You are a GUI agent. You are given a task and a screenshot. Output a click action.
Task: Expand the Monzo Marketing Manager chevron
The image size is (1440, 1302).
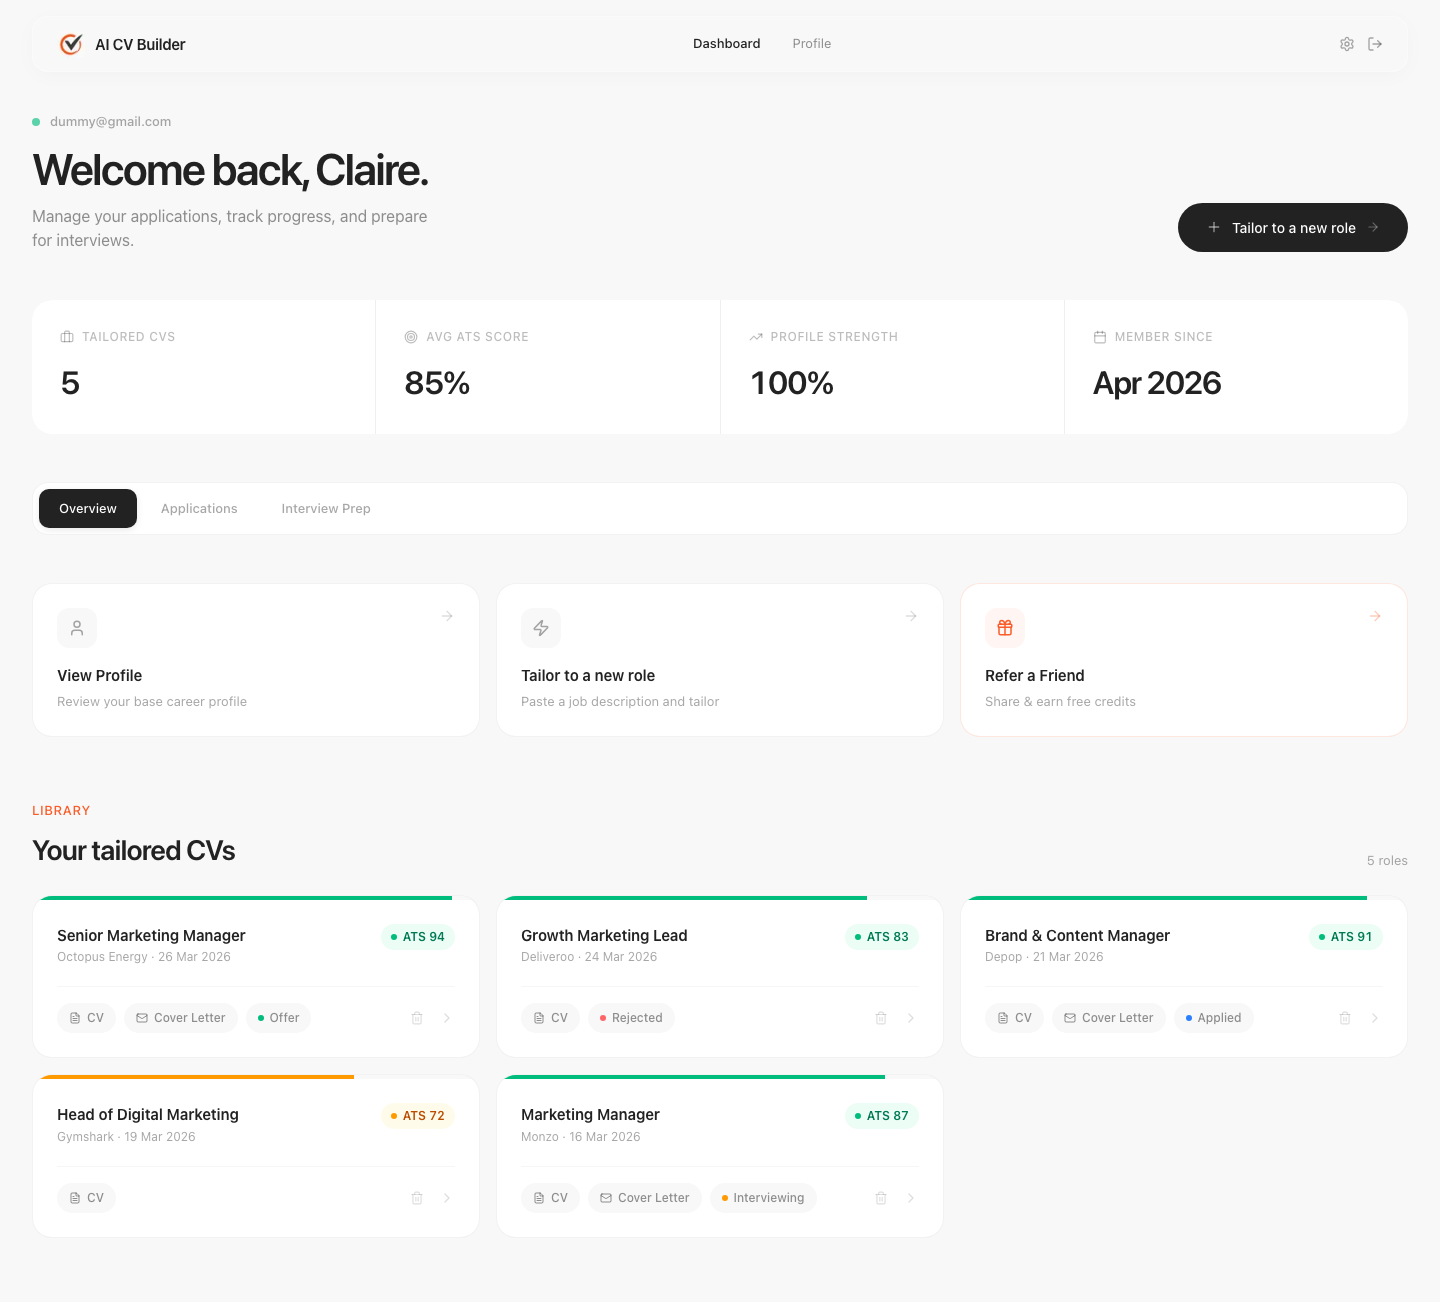coord(911,1198)
